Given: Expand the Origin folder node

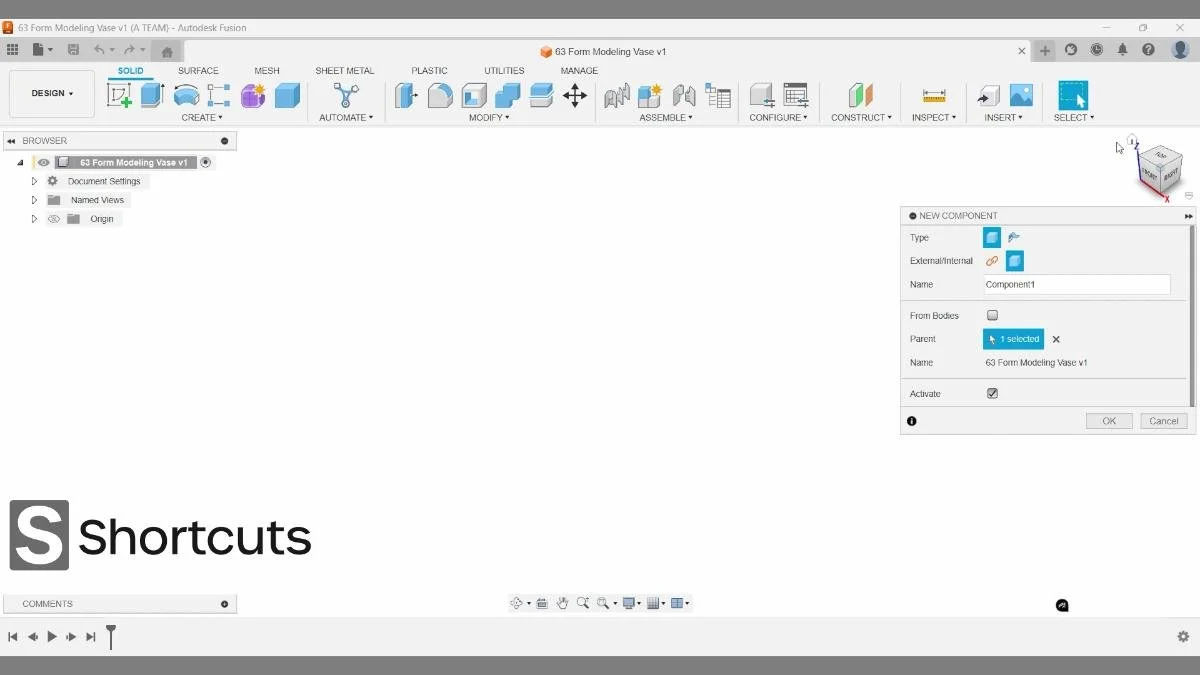Looking at the screenshot, I should click(34, 219).
